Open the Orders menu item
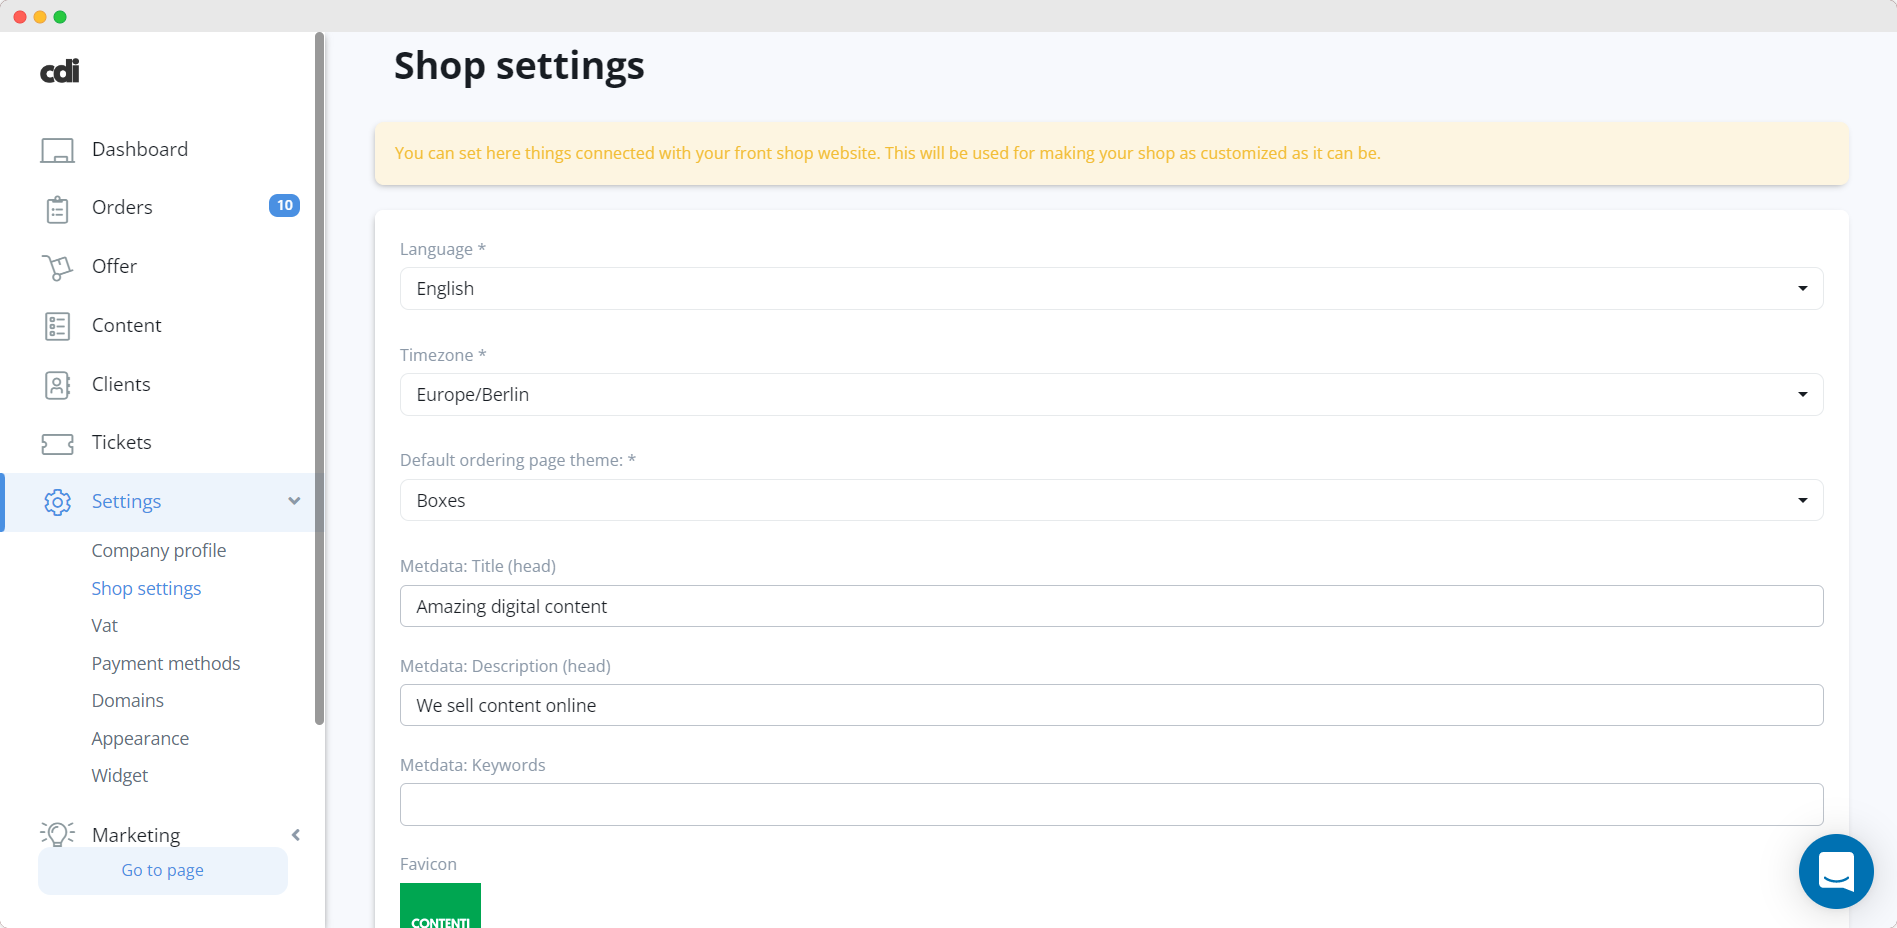Screen dimensions: 1897x928 click(x=122, y=207)
